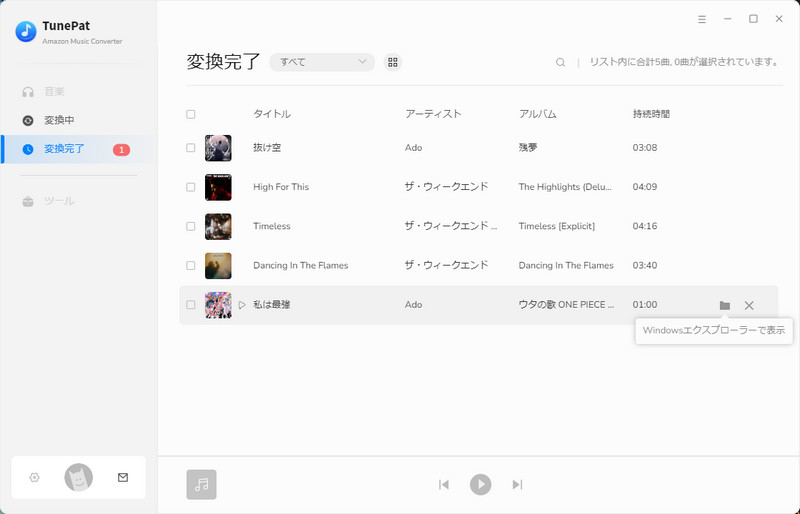Toggle the select-all checkbox in header

(x=191, y=114)
